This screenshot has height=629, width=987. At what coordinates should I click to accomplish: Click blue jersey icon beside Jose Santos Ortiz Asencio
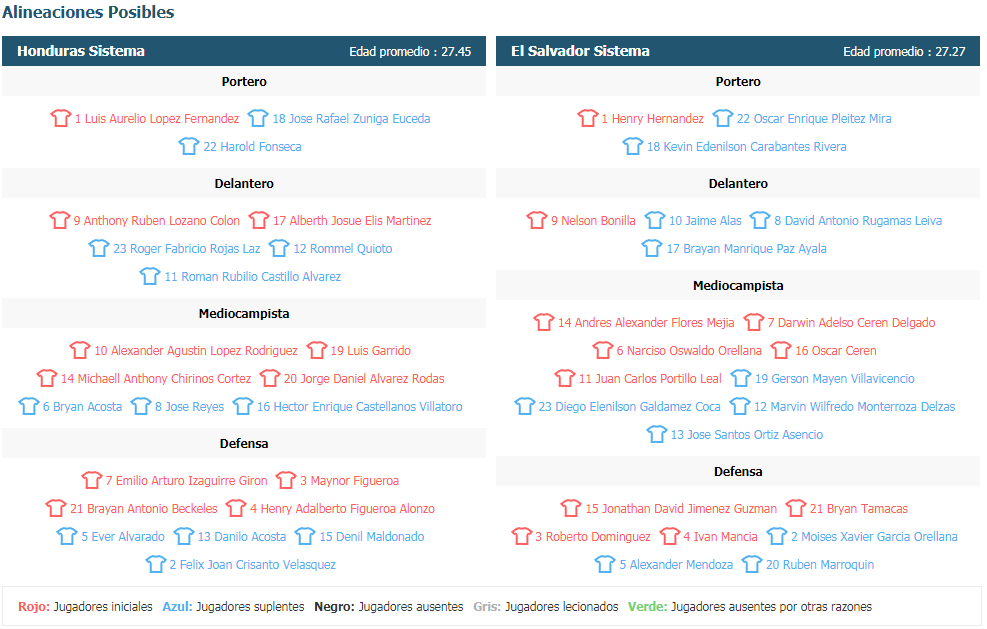[x=657, y=434]
